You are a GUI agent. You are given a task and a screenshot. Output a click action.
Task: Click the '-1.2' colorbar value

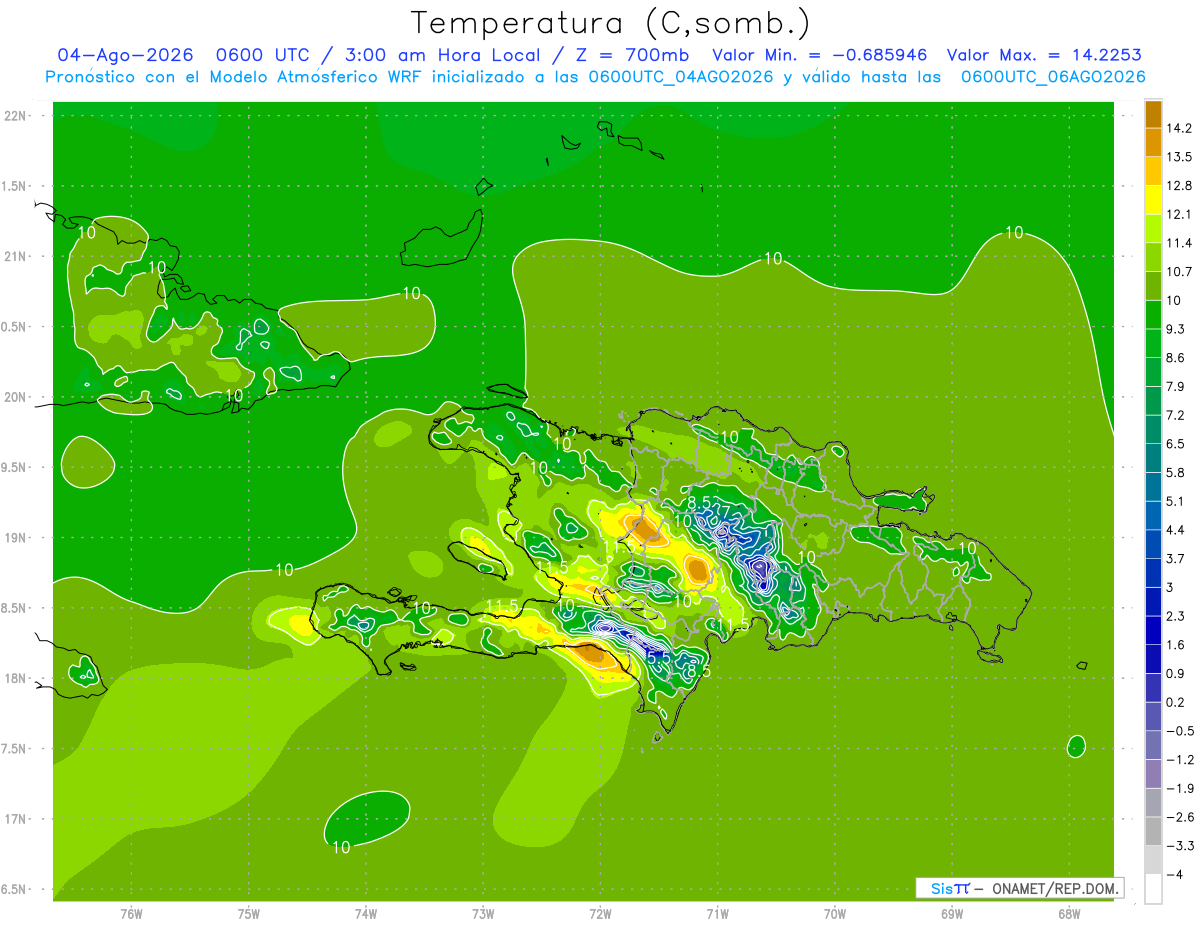tap(1179, 760)
